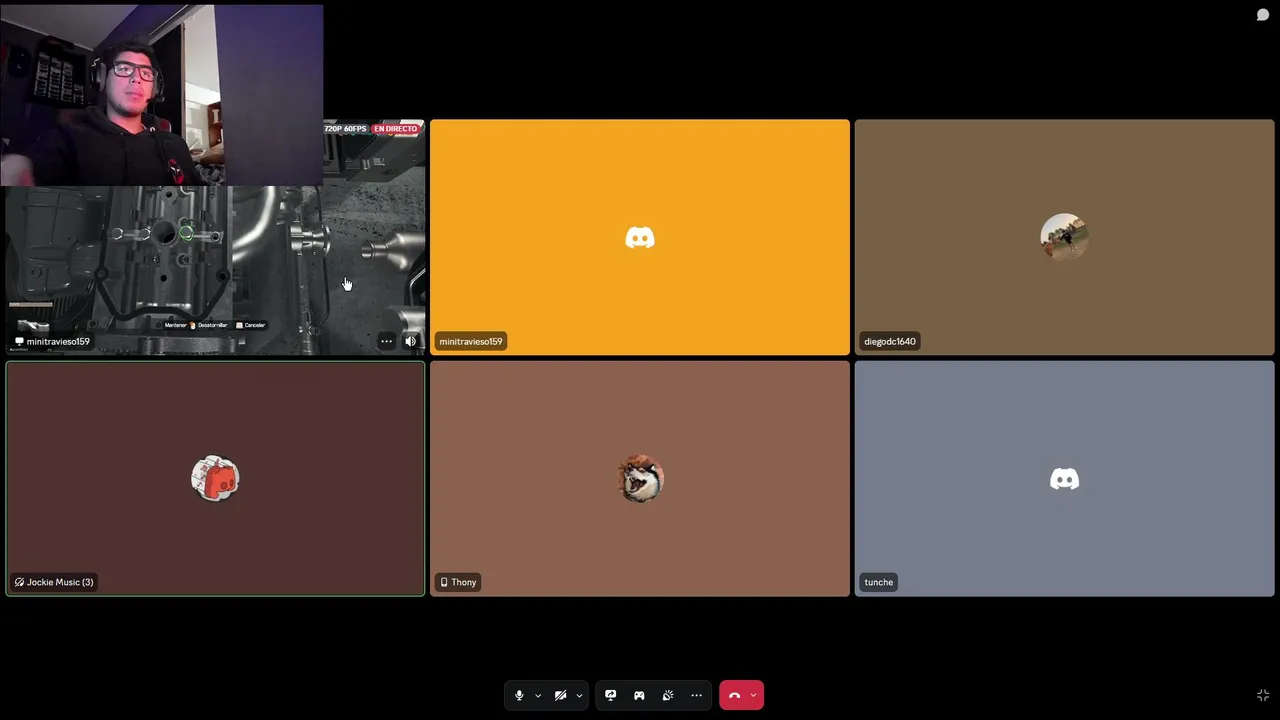Share your screen button

click(611, 695)
